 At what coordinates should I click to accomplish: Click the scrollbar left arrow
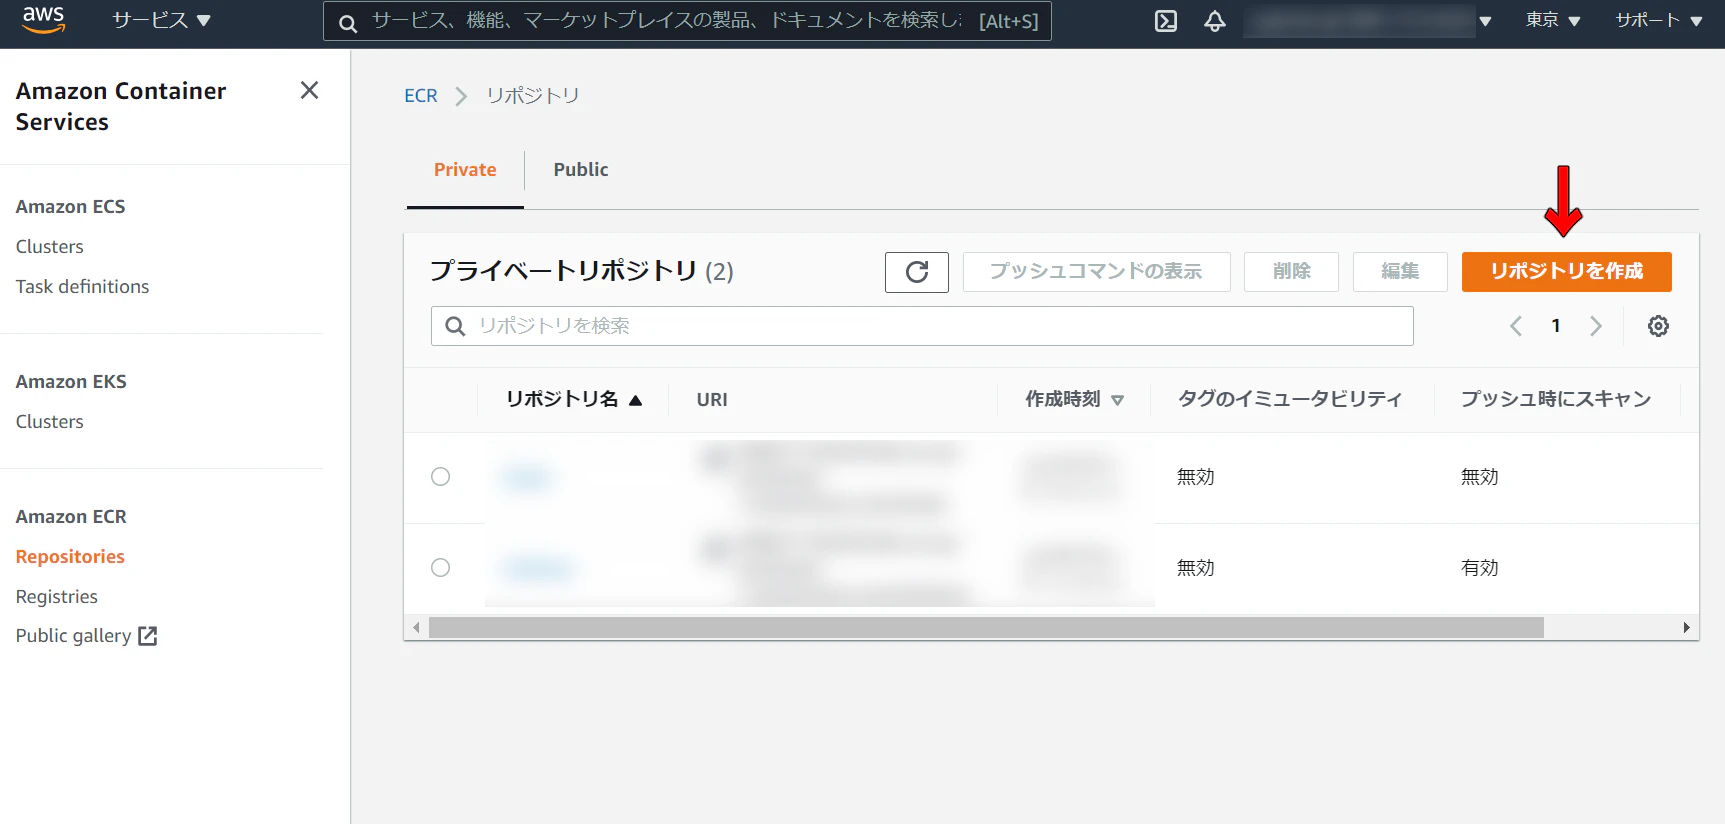point(416,628)
